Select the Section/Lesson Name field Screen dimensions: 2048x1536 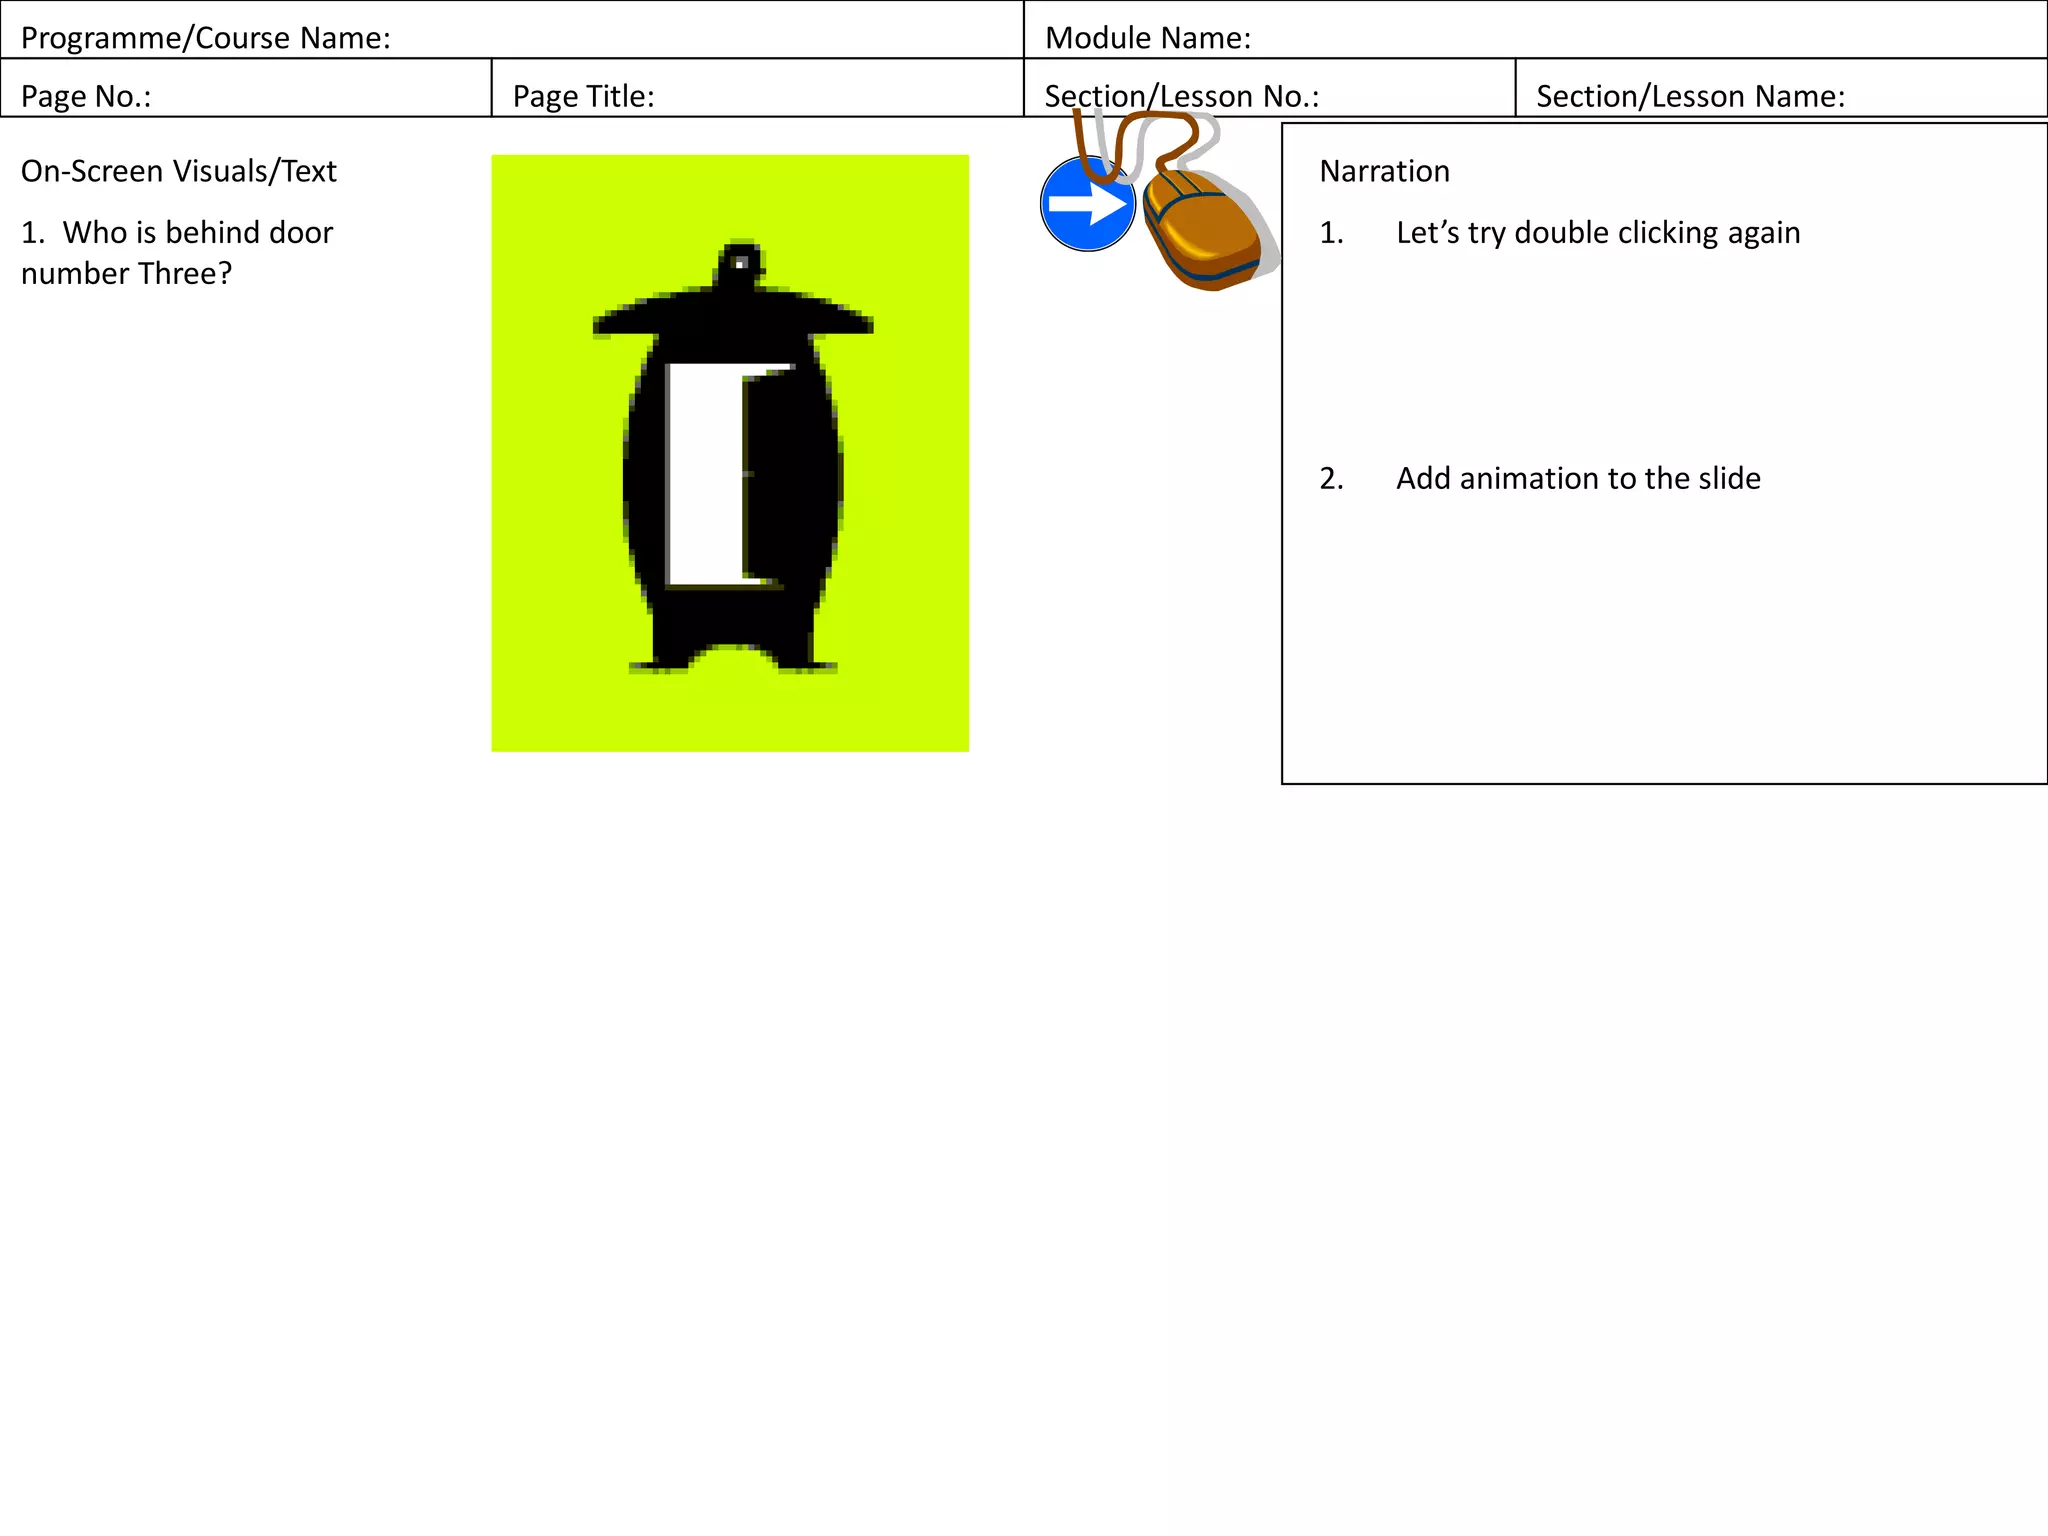click(1782, 88)
